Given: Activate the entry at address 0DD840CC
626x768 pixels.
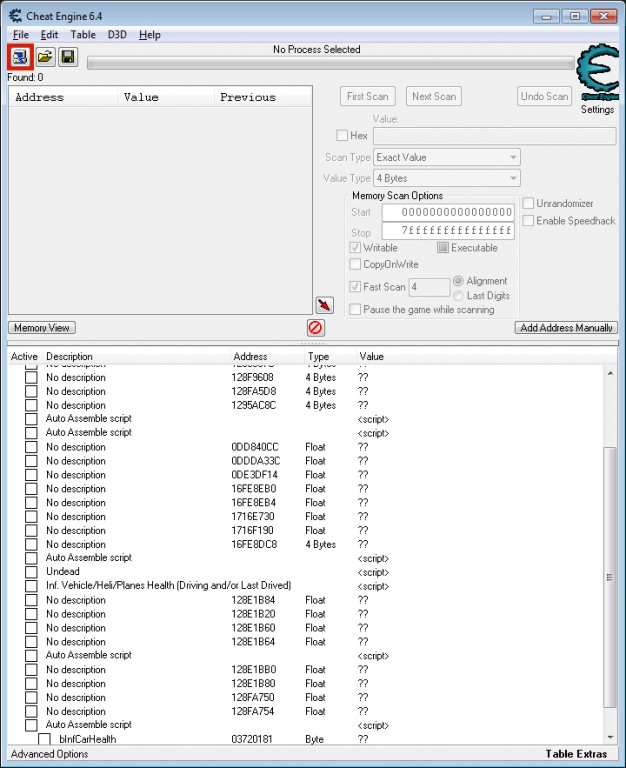Looking at the screenshot, I should [31, 447].
